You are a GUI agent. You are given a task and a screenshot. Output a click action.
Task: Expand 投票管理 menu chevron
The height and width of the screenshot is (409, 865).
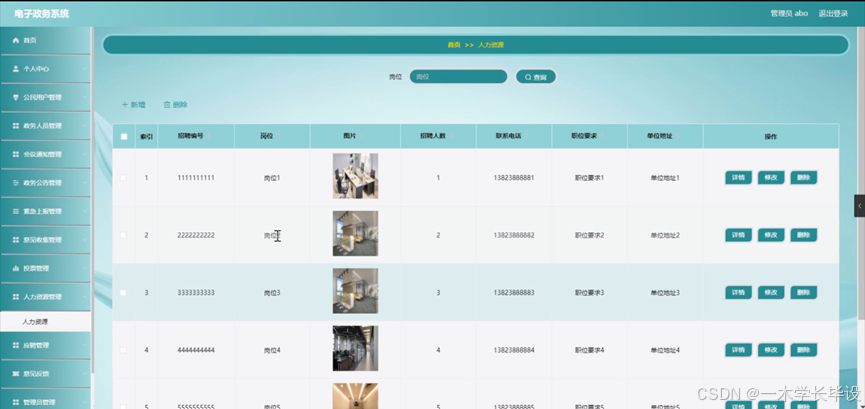coord(84,268)
